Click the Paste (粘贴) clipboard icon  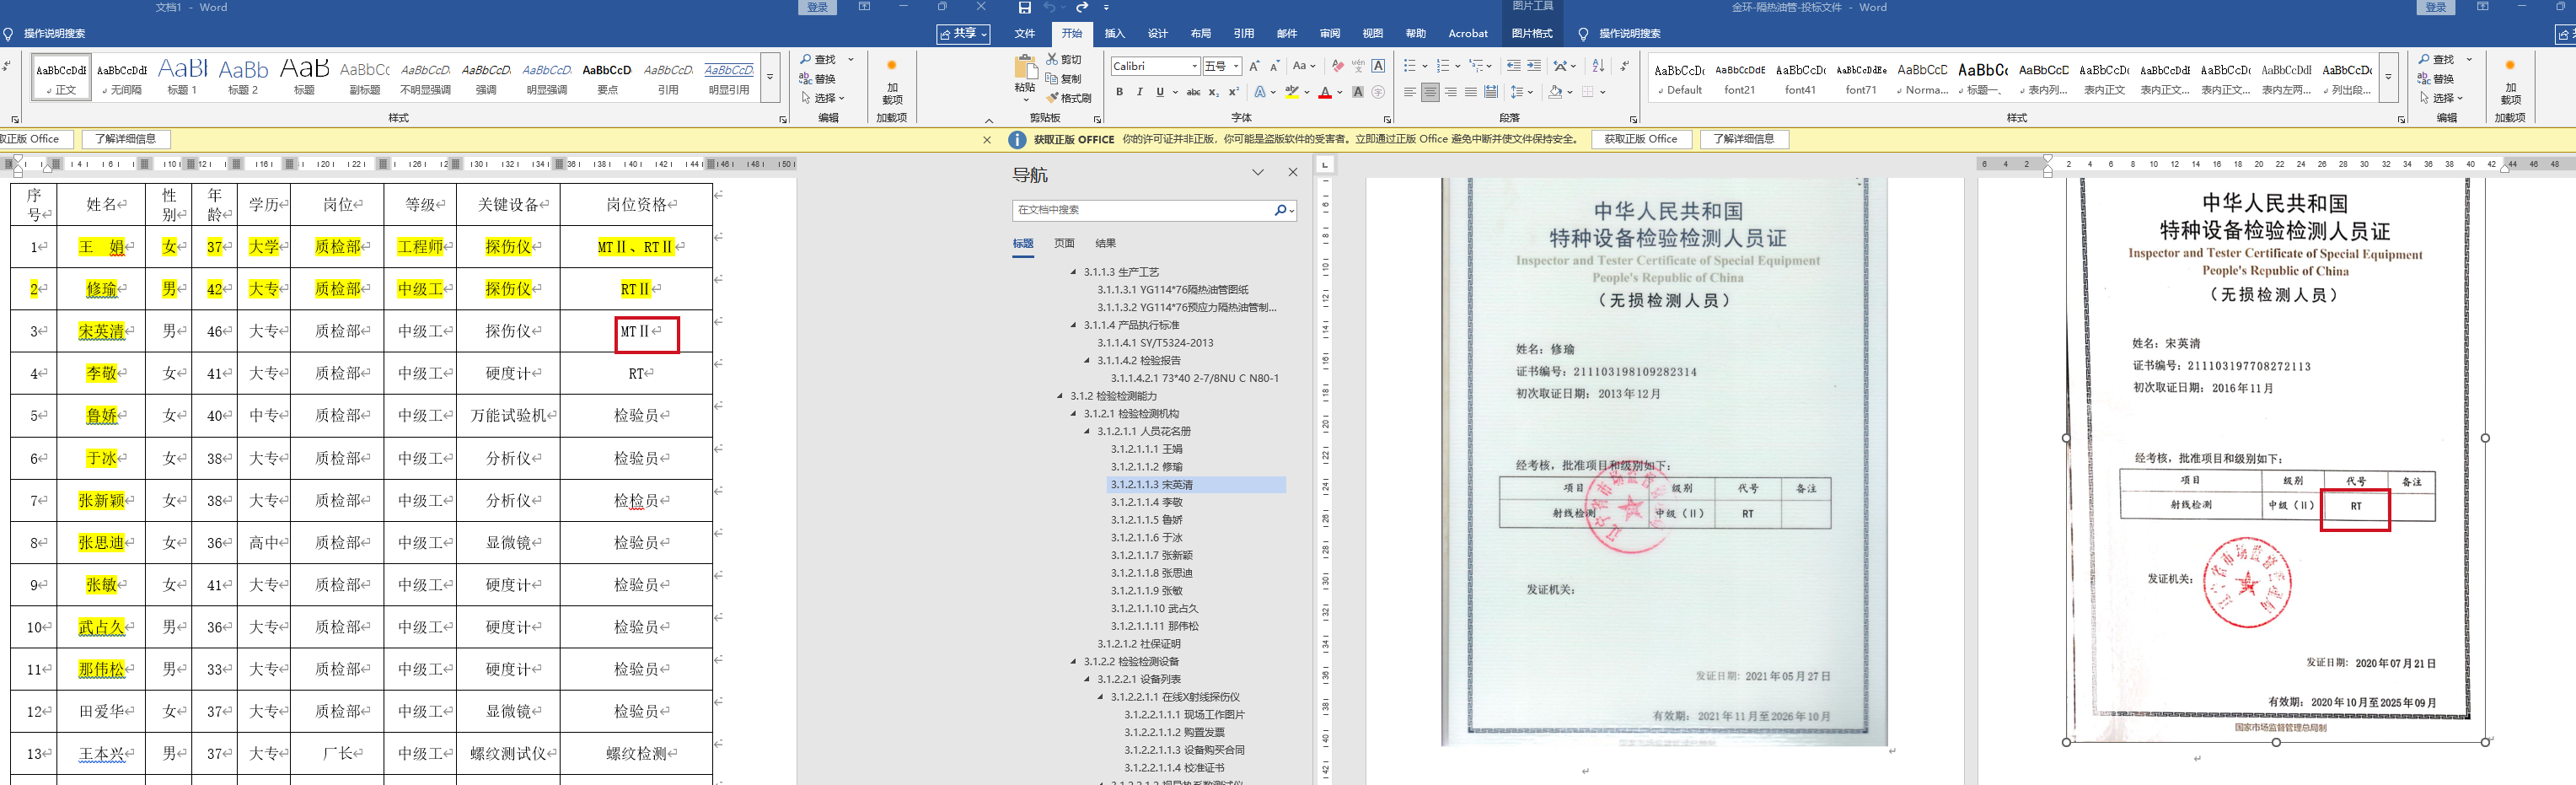tap(1025, 72)
